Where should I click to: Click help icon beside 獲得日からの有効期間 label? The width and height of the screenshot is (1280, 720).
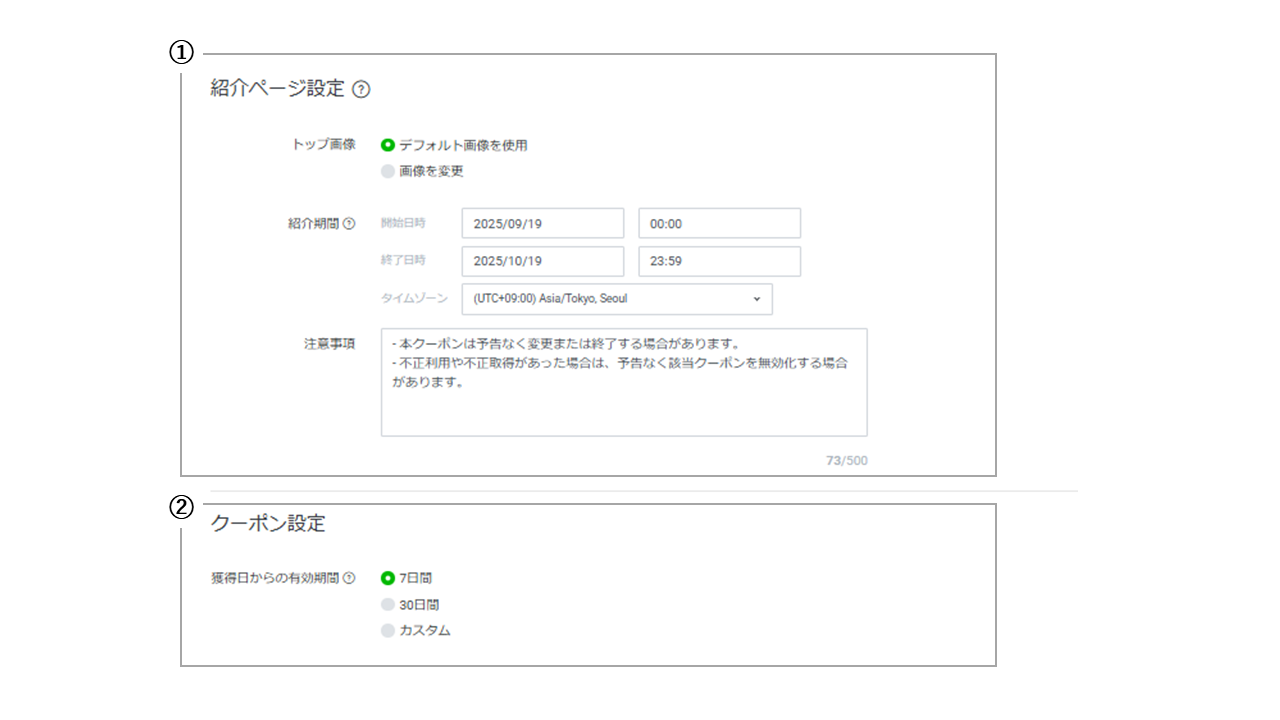point(349,578)
